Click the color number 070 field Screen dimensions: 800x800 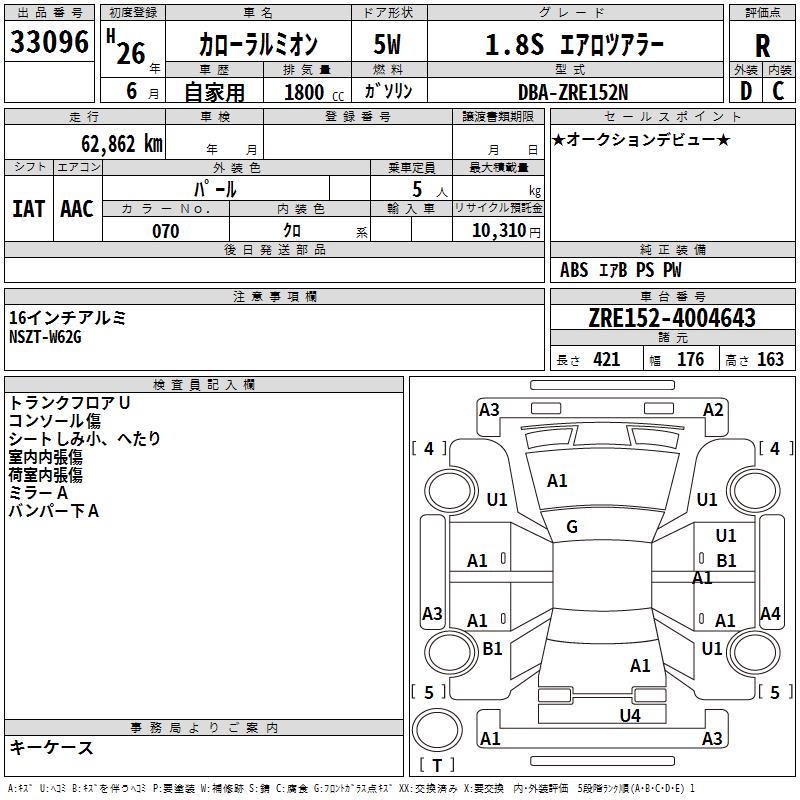coord(165,231)
